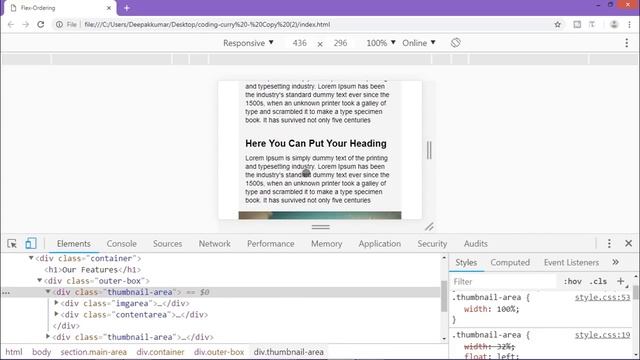Grab the right viewport resize handle
The image size is (640, 360).
click(x=429, y=150)
